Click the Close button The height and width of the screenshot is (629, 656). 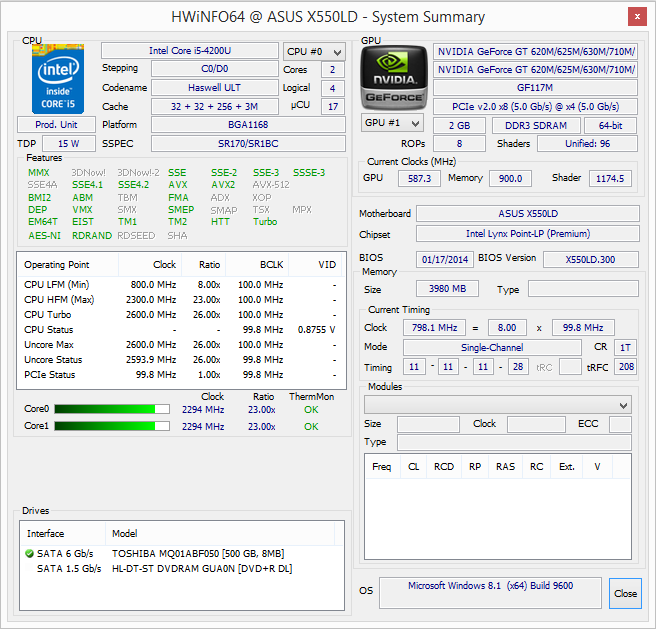tap(625, 593)
